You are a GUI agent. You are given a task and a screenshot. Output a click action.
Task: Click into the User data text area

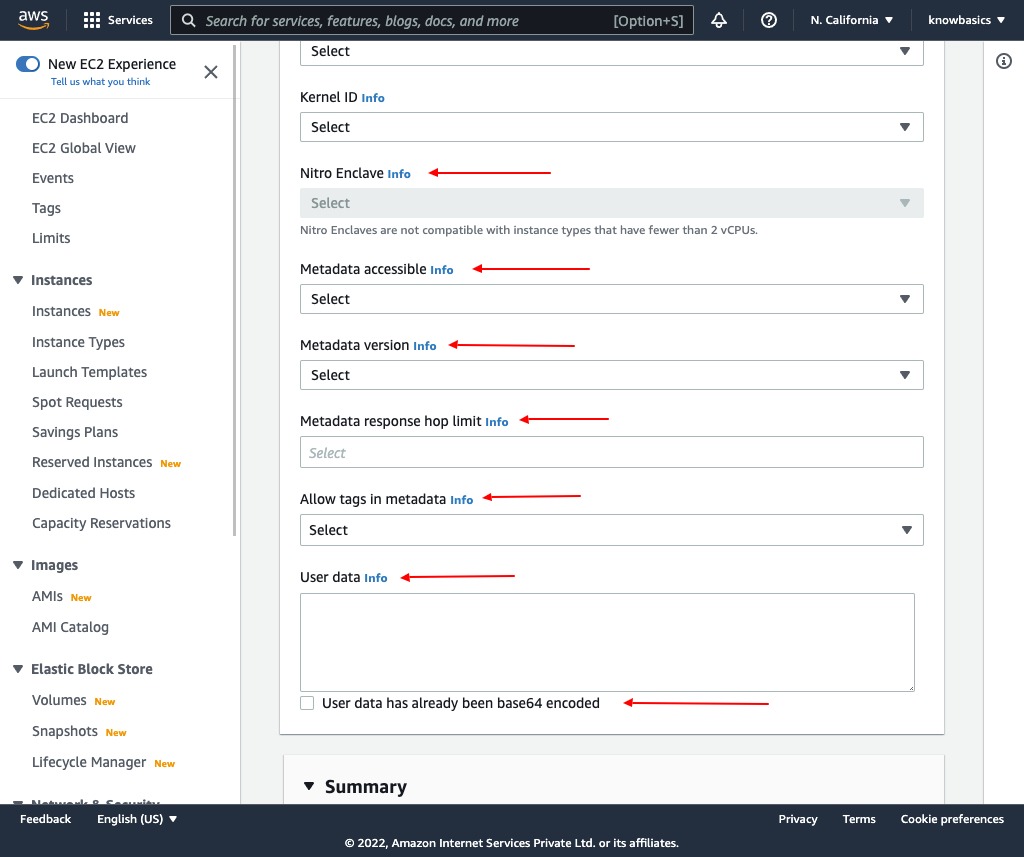click(607, 642)
